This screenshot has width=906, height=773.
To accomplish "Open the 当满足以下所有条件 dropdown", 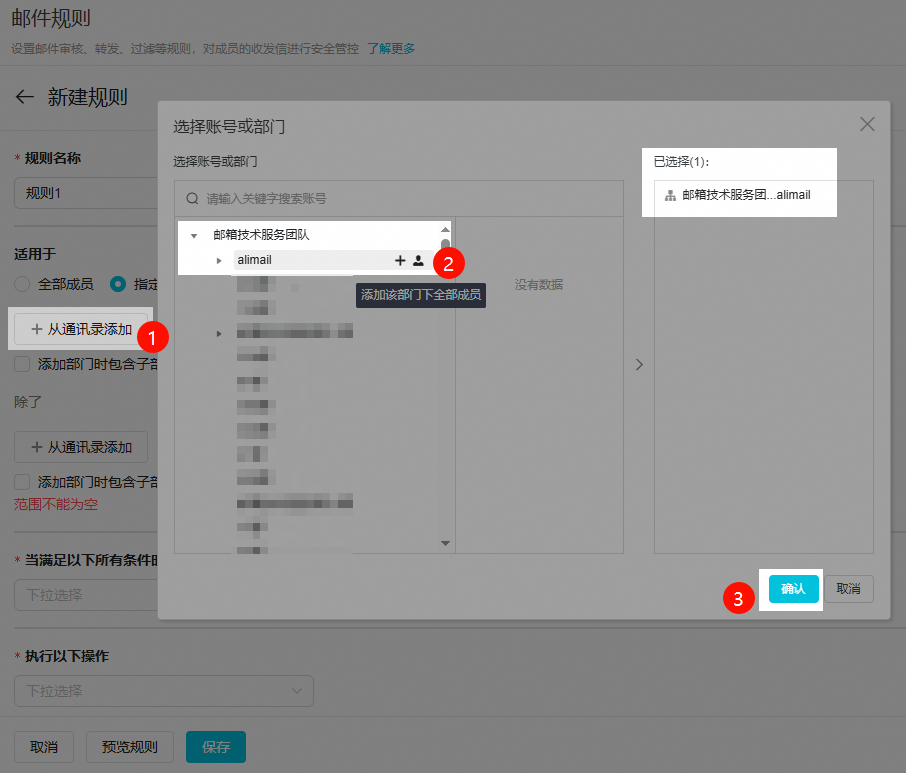I will coord(85,595).
